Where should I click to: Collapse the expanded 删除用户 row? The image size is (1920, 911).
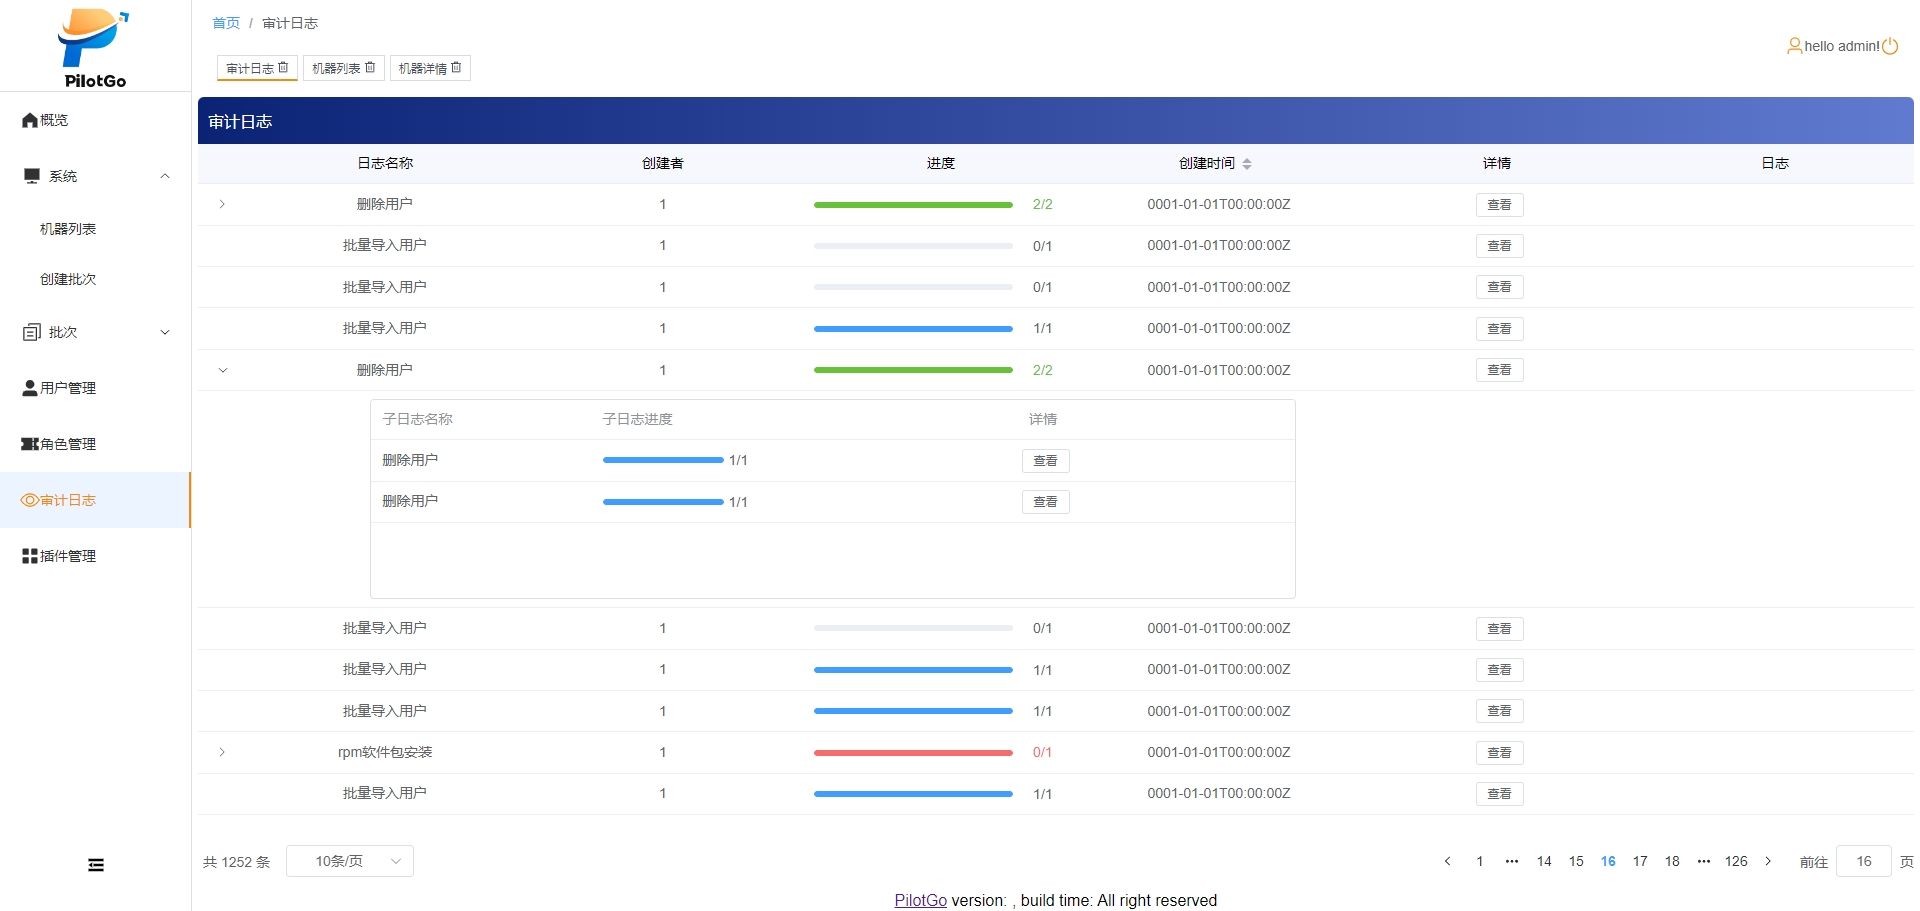click(222, 370)
